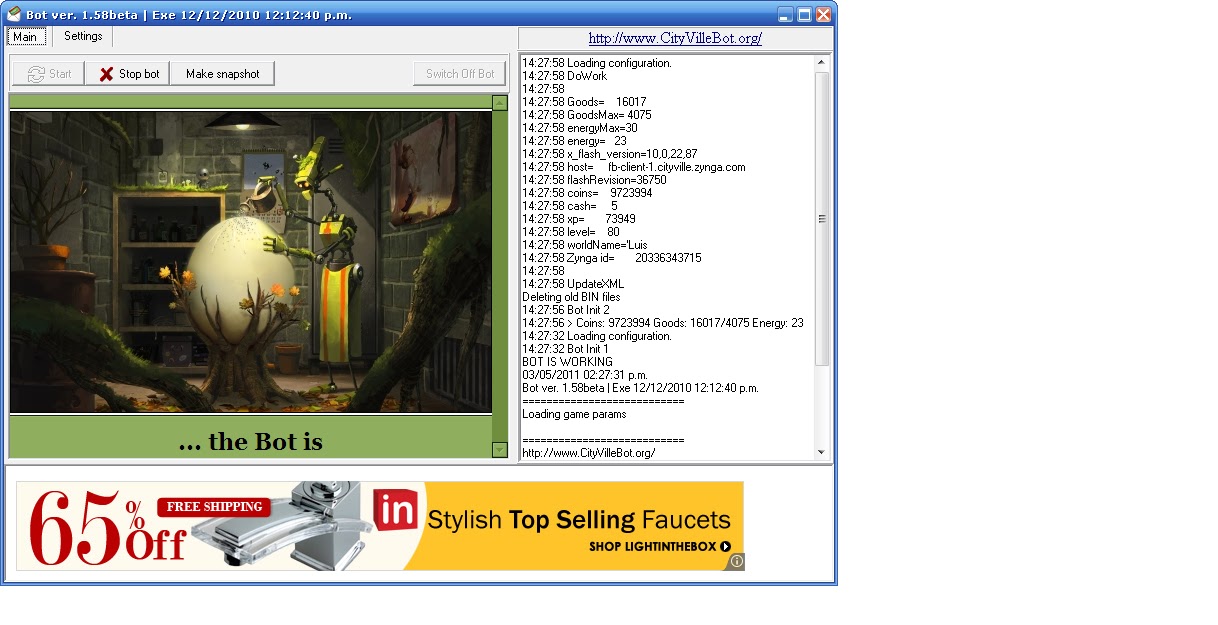Click the log panel scroll up arrow
Viewport: 1218px width, 625px height.
822,63
